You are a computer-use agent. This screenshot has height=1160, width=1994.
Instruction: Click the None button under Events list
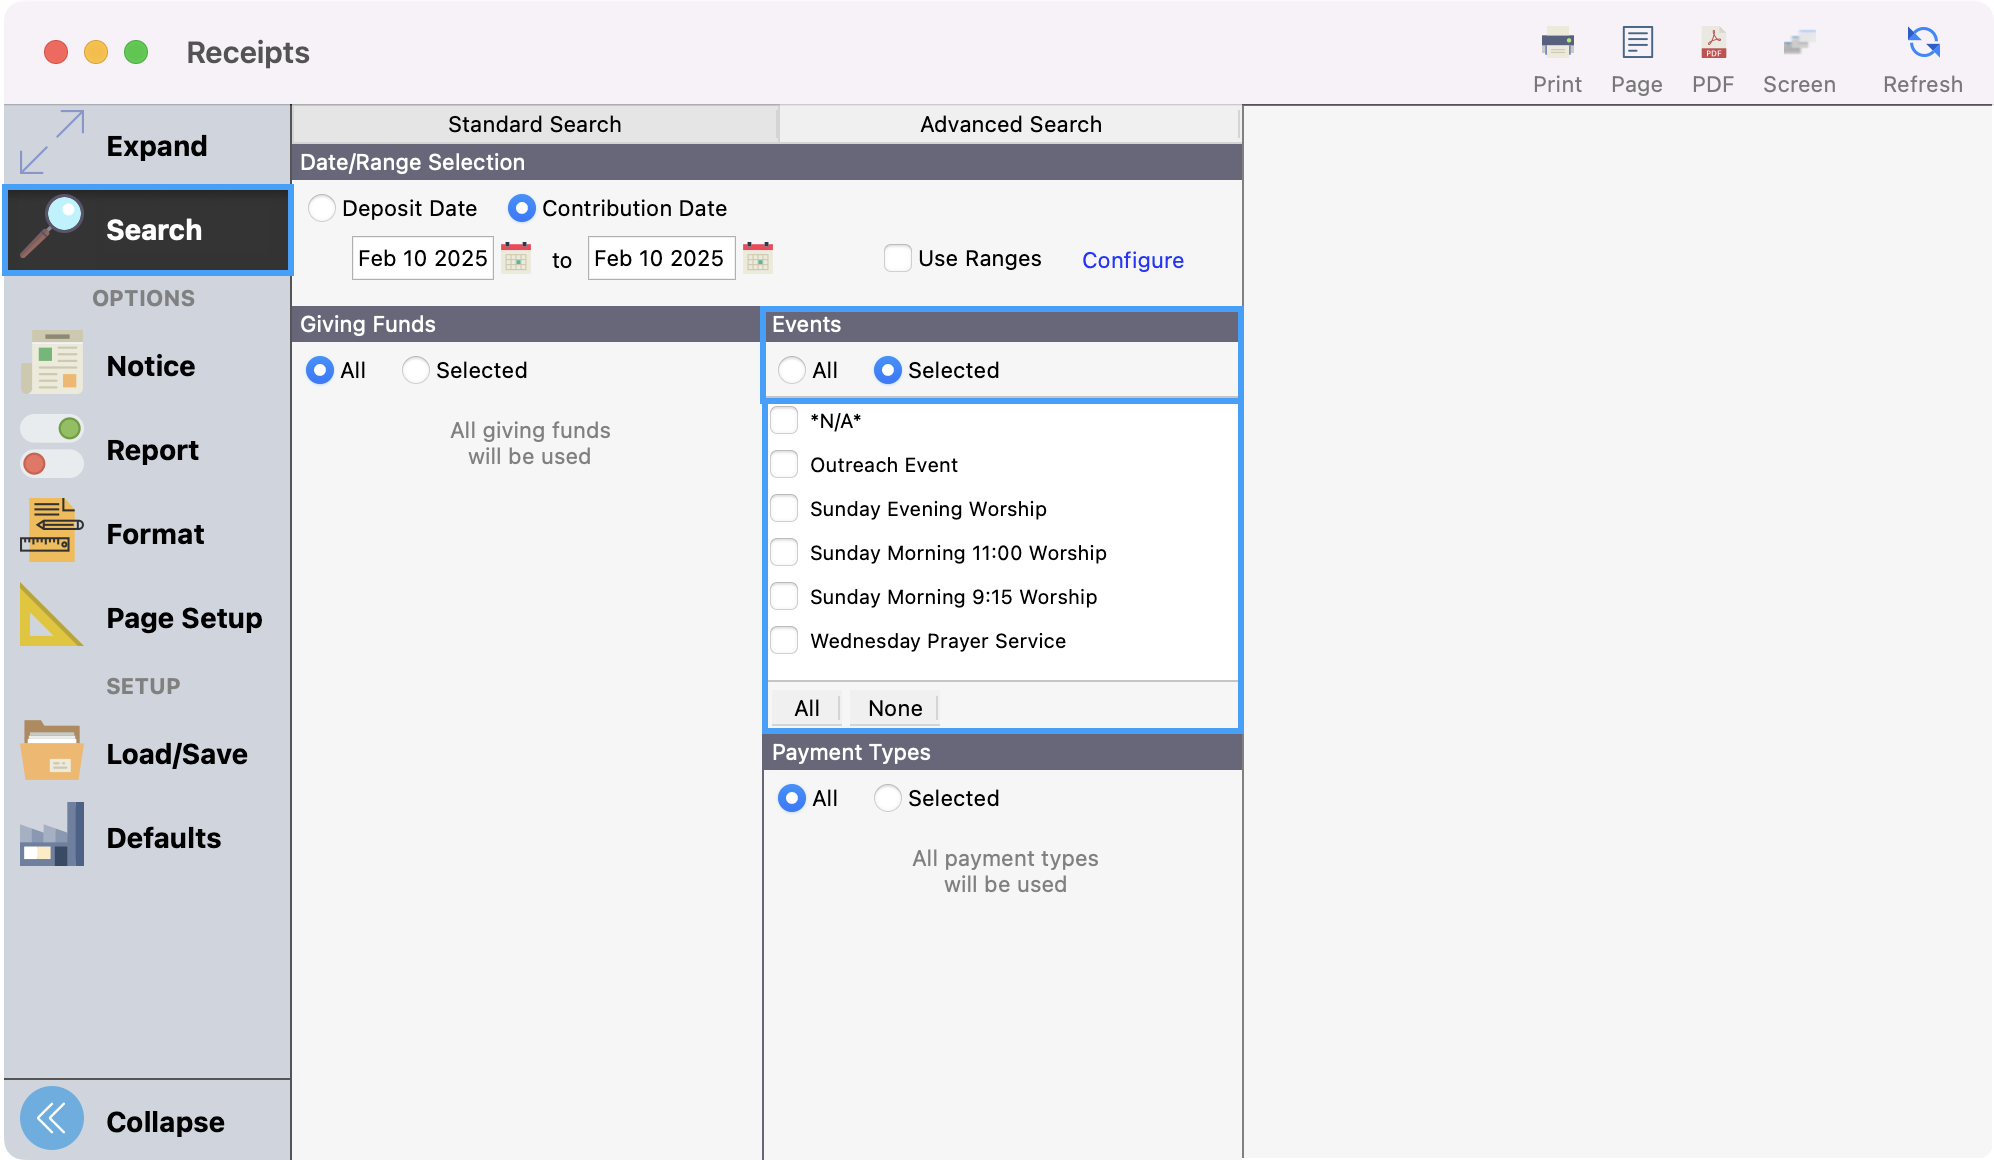(x=894, y=708)
